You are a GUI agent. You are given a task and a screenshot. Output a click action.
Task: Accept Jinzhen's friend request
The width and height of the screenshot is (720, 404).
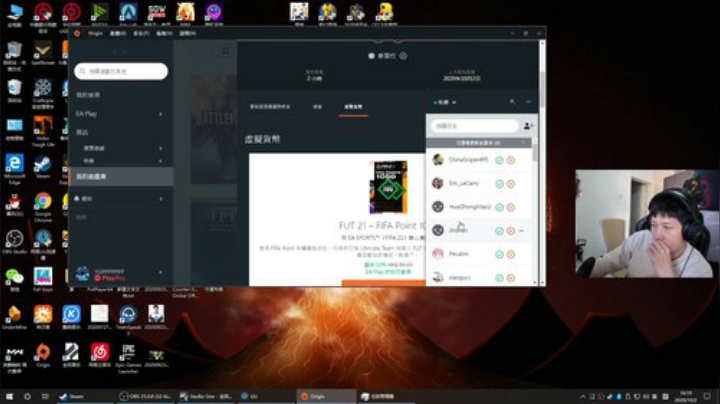pos(499,231)
